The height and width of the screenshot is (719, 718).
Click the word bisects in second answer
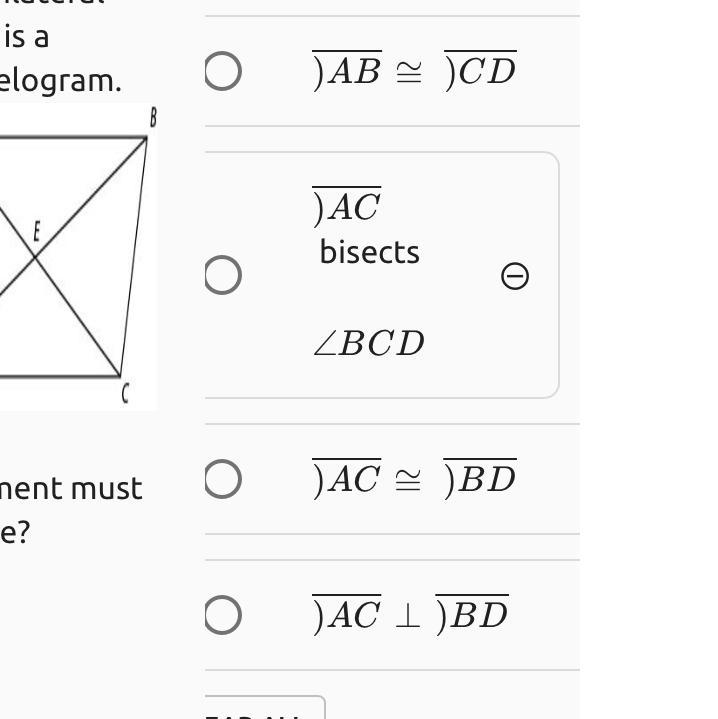click(370, 252)
